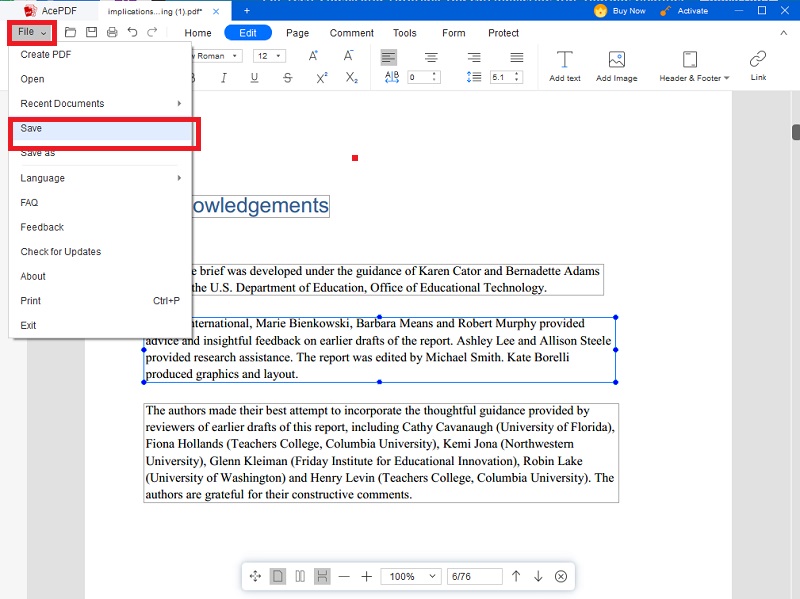Image resolution: width=800 pixels, height=599 pixels.
Task: Justify the text
Action: (x=517, y=57)
